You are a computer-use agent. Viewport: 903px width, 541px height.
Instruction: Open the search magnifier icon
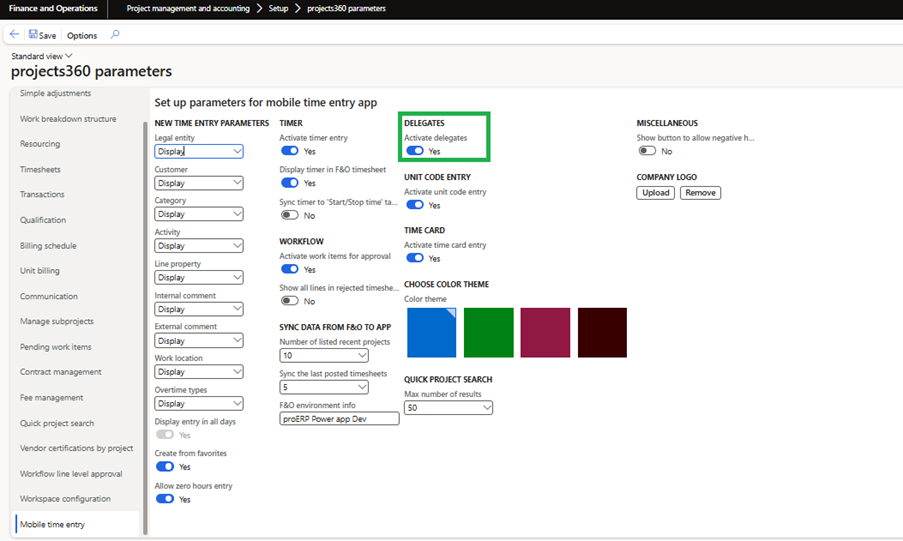pos(115,35)
